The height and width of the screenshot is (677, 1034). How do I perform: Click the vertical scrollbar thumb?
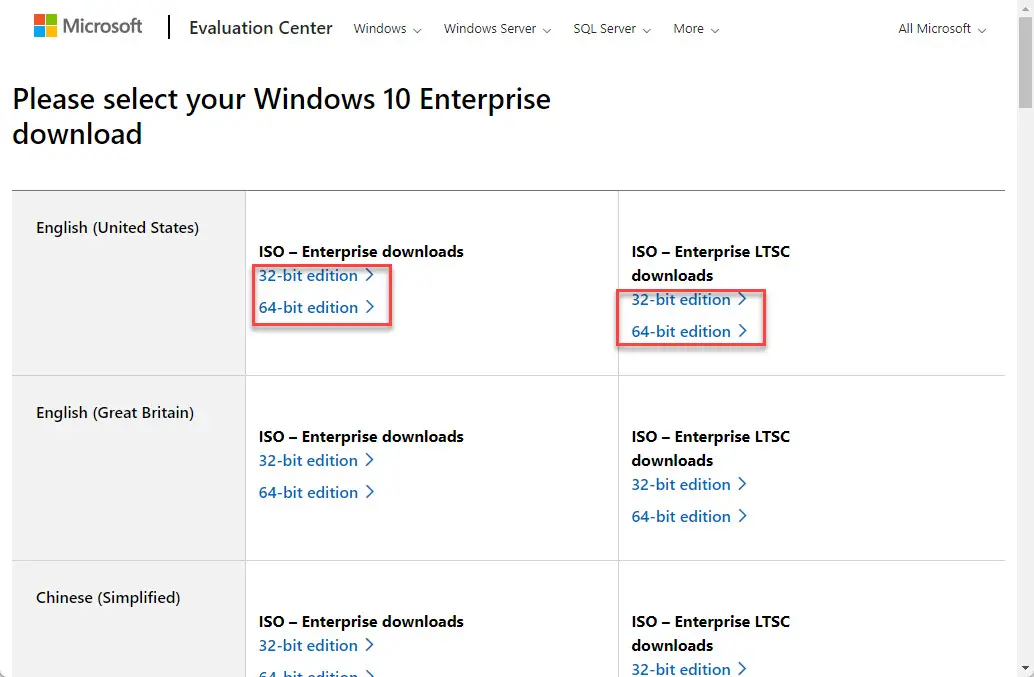click(1025, 63)
